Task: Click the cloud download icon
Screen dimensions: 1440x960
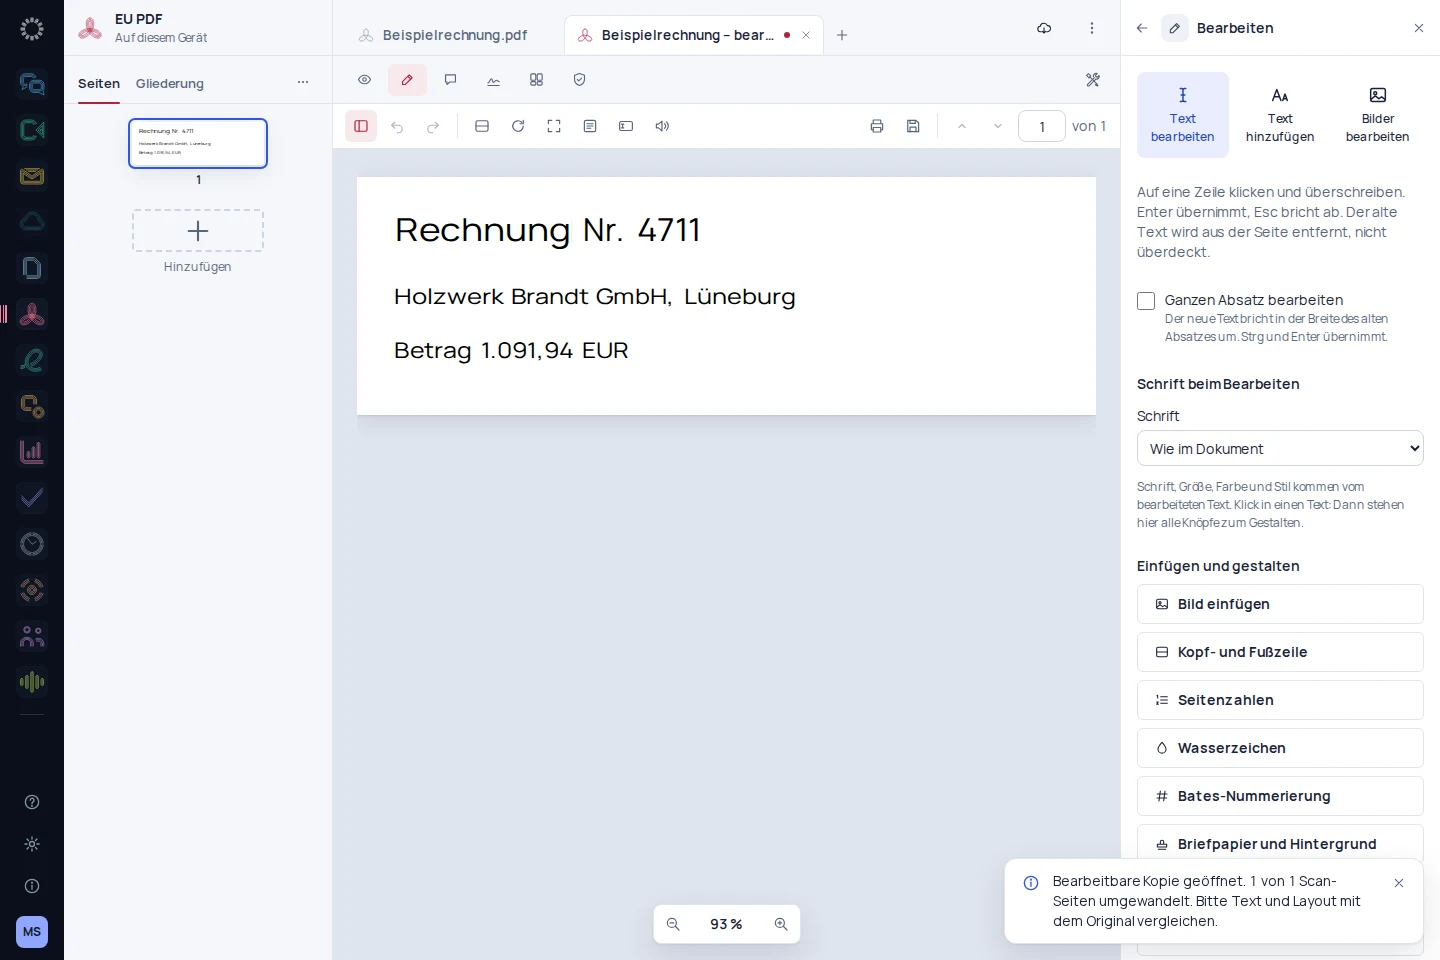Action: pyautogui.click(x=1044, y=28)
